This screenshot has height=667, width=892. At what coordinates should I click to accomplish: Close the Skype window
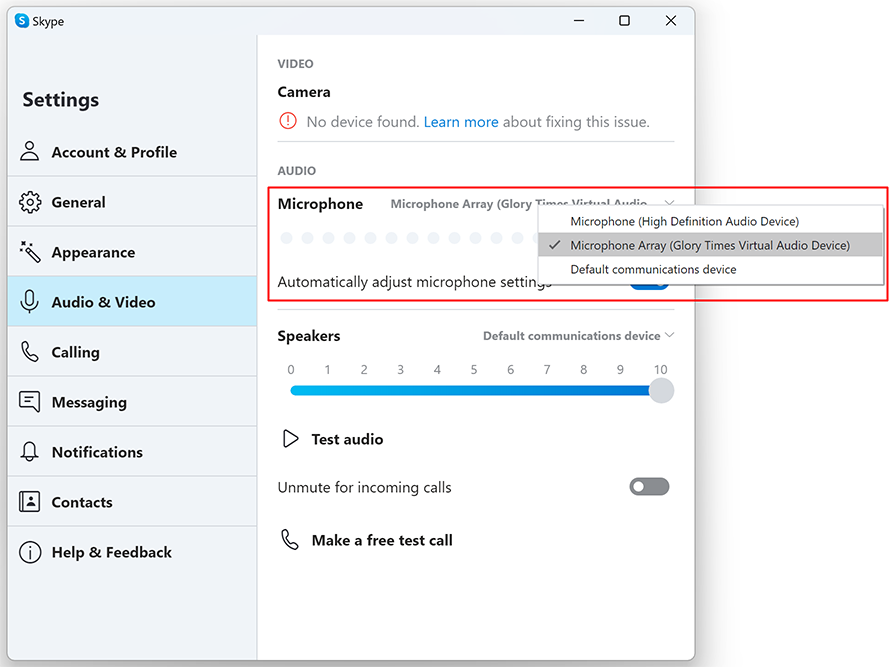tap(671, 20)
